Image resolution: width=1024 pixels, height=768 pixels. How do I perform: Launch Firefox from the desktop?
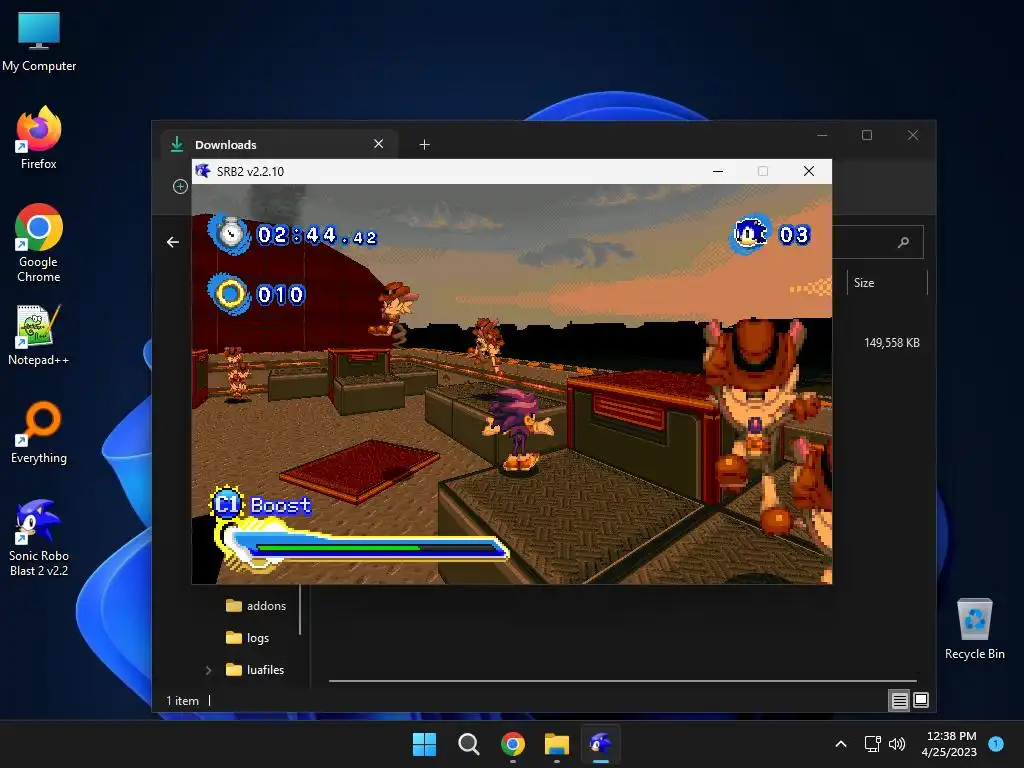coord(39,138)
